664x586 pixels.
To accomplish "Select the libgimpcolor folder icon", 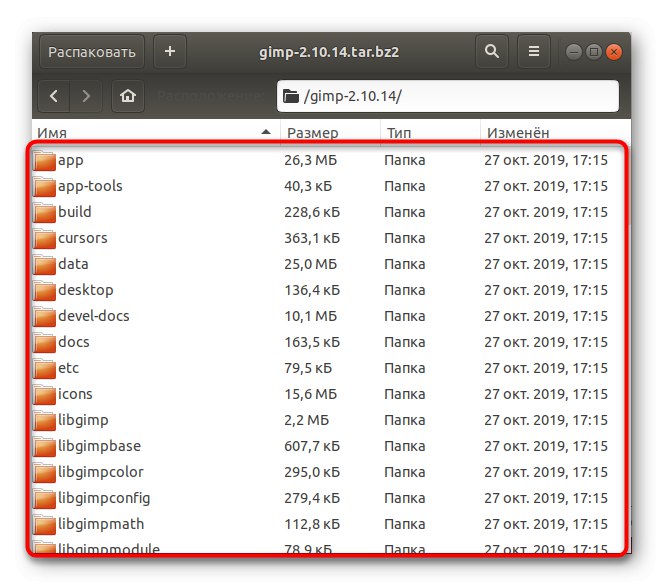I will tap(44, 472).
